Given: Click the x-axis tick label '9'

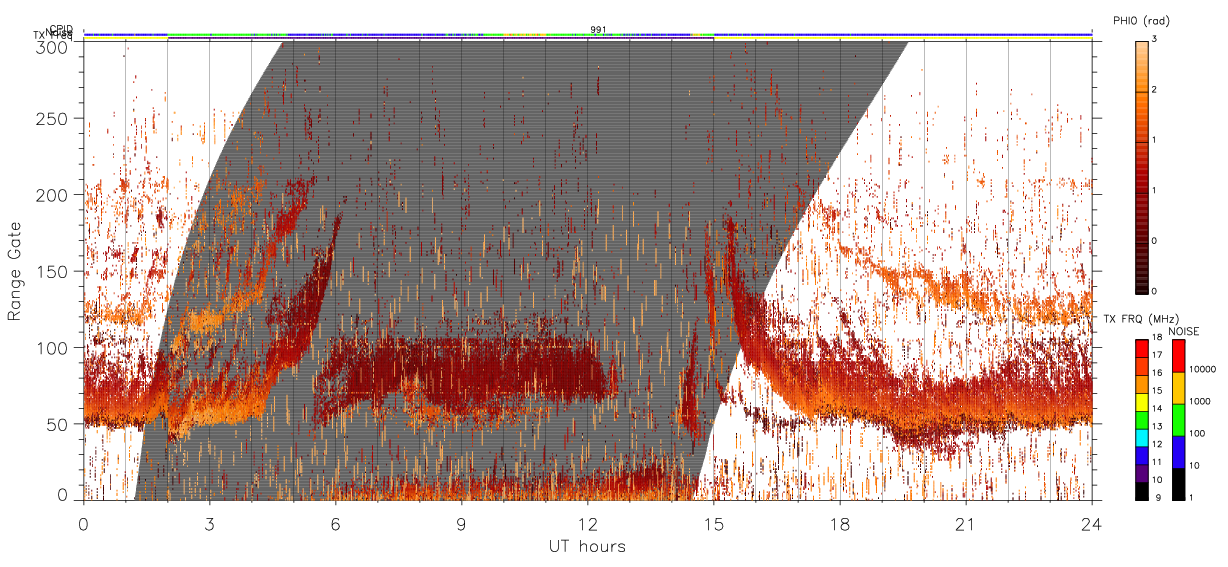Looking at the screenshot, I should (461, 523).
